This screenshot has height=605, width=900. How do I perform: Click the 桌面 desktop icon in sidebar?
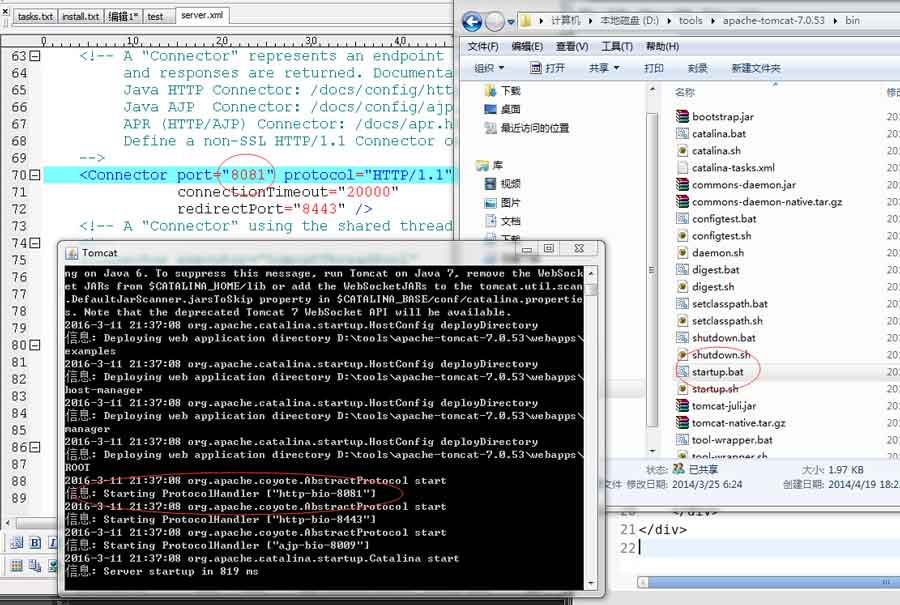pos(491,109)
